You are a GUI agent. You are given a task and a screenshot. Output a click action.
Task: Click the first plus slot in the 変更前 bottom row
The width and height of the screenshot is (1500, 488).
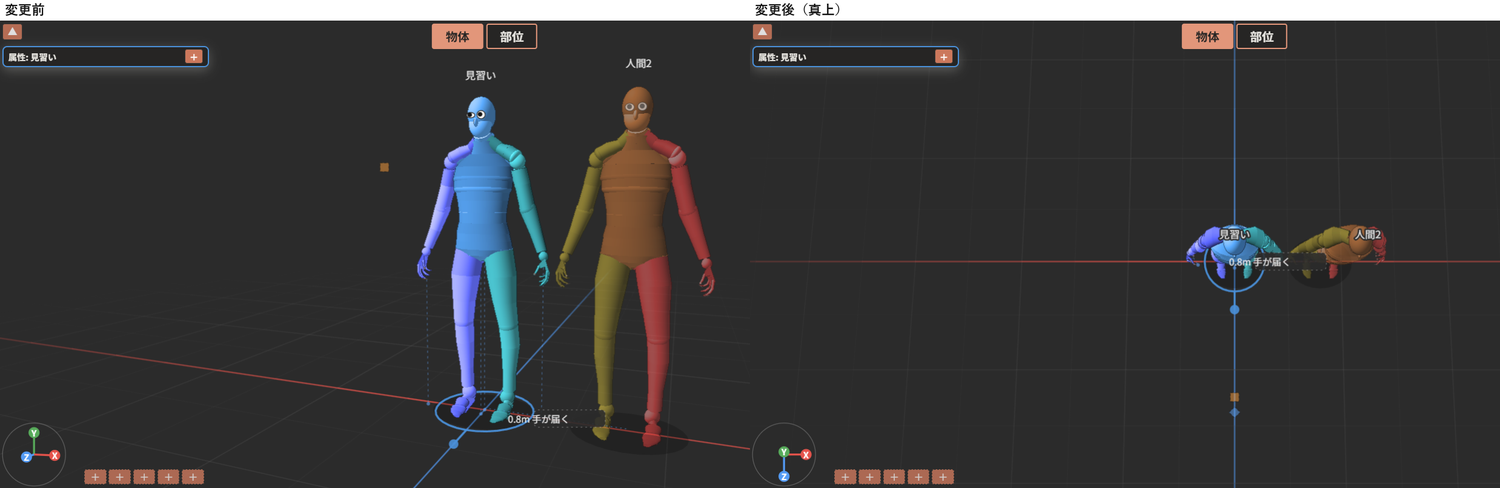pos(95,477)
